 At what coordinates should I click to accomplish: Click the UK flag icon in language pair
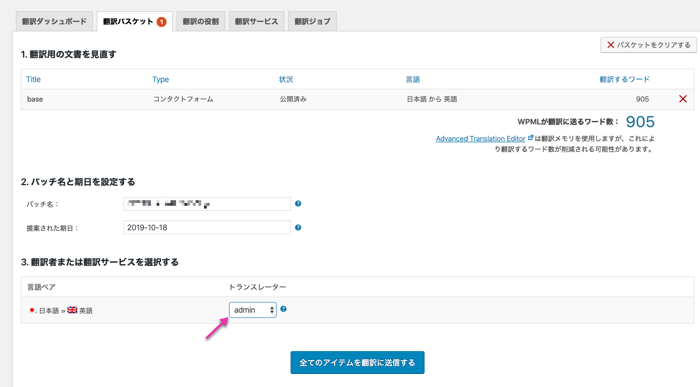coord(72,310)
